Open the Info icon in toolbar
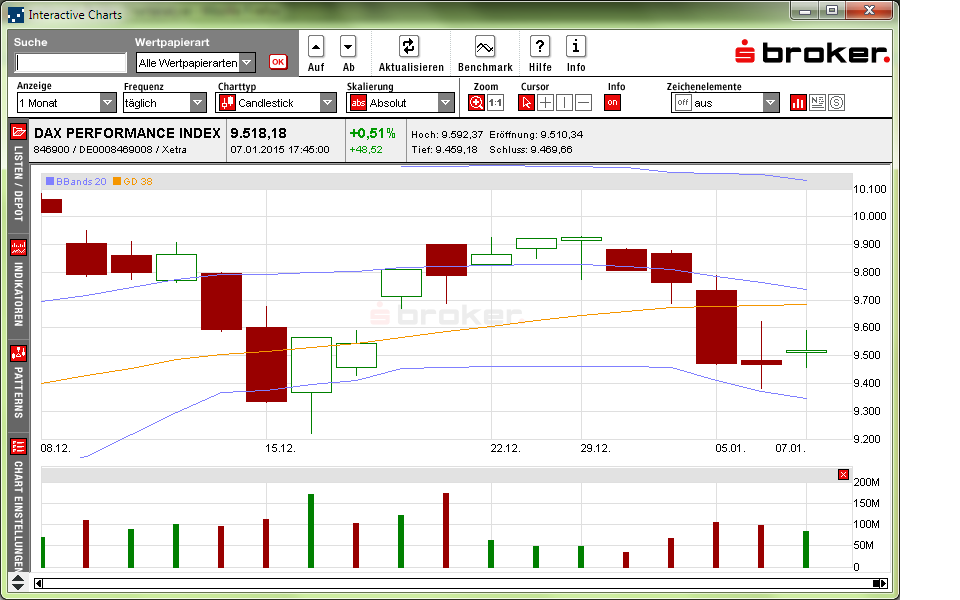 point(576,47)
